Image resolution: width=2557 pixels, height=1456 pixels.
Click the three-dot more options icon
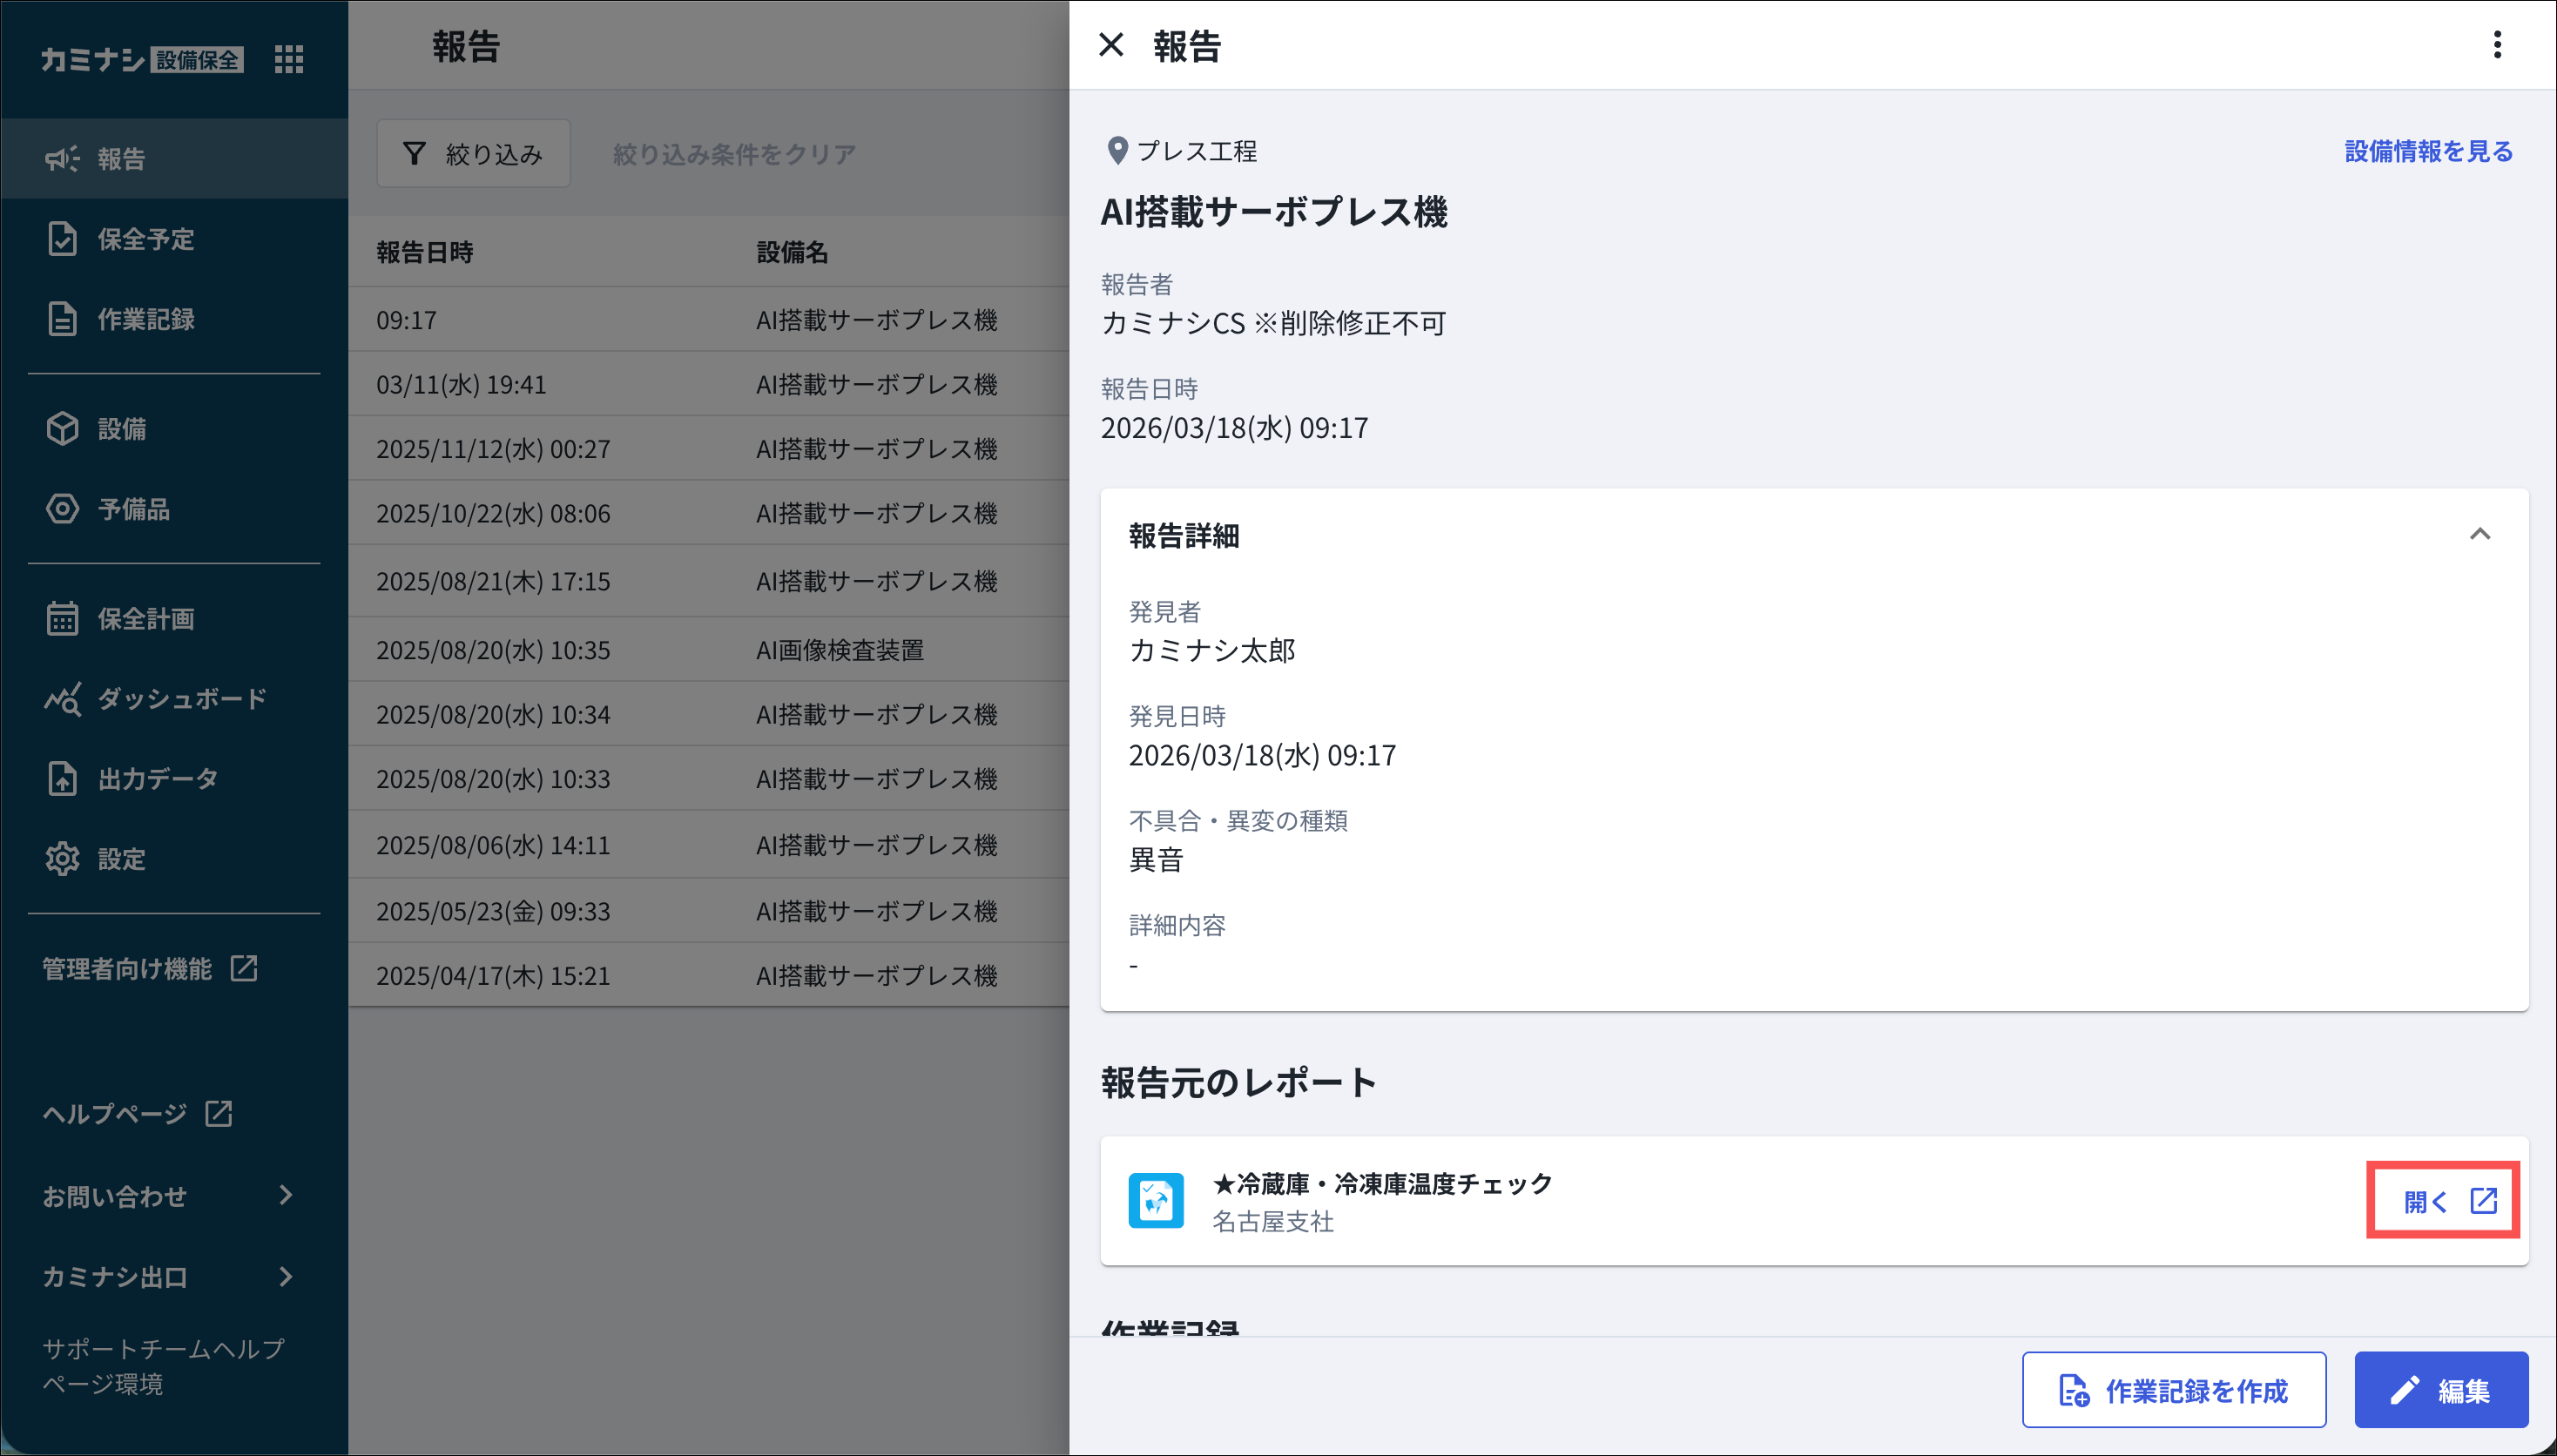(x=2496, y=45)
